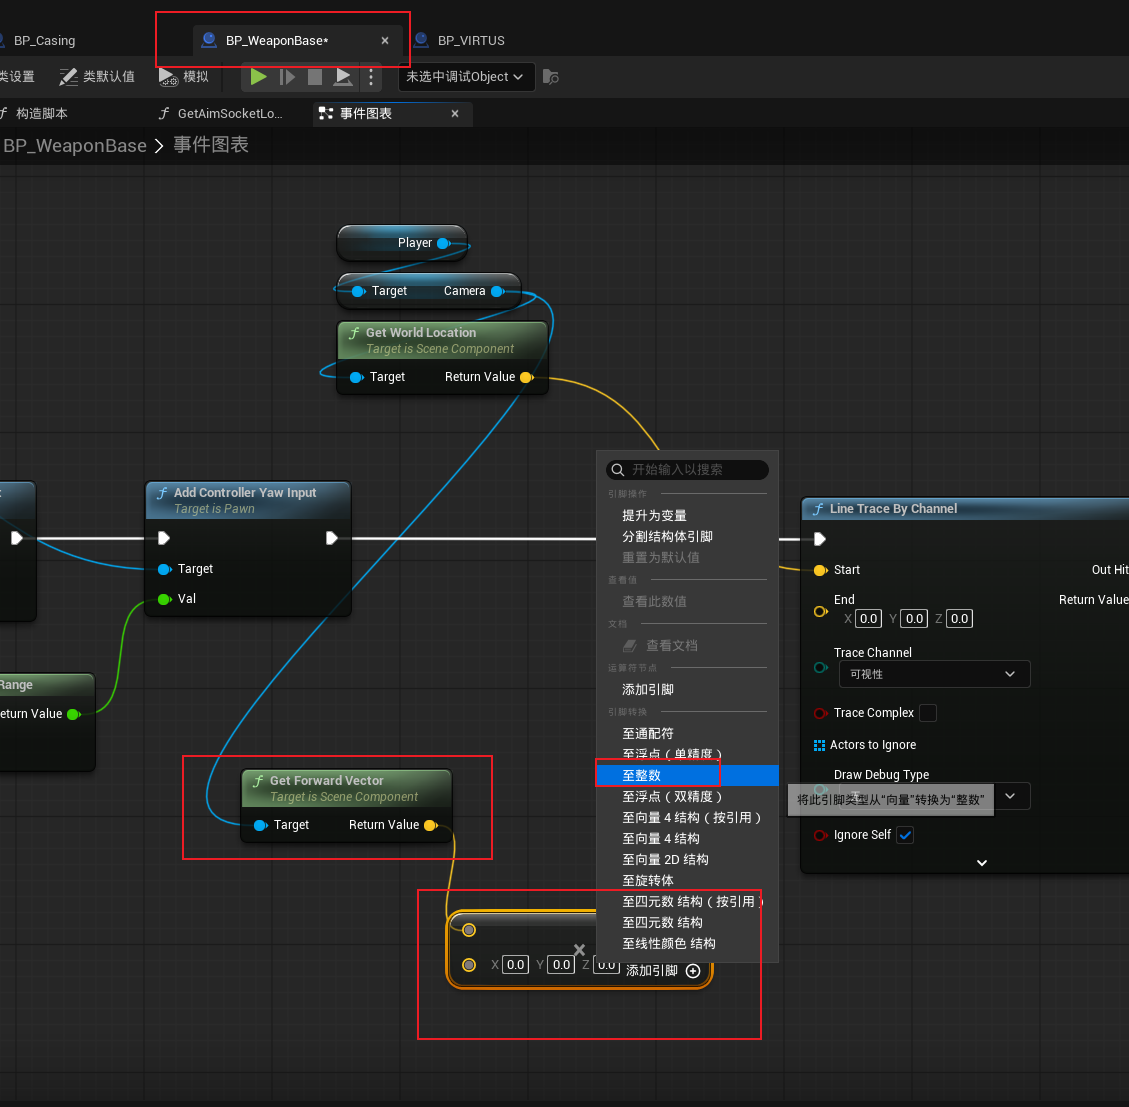Click the Stop simulation icon

pyautogui.click(x=315, y=76)
